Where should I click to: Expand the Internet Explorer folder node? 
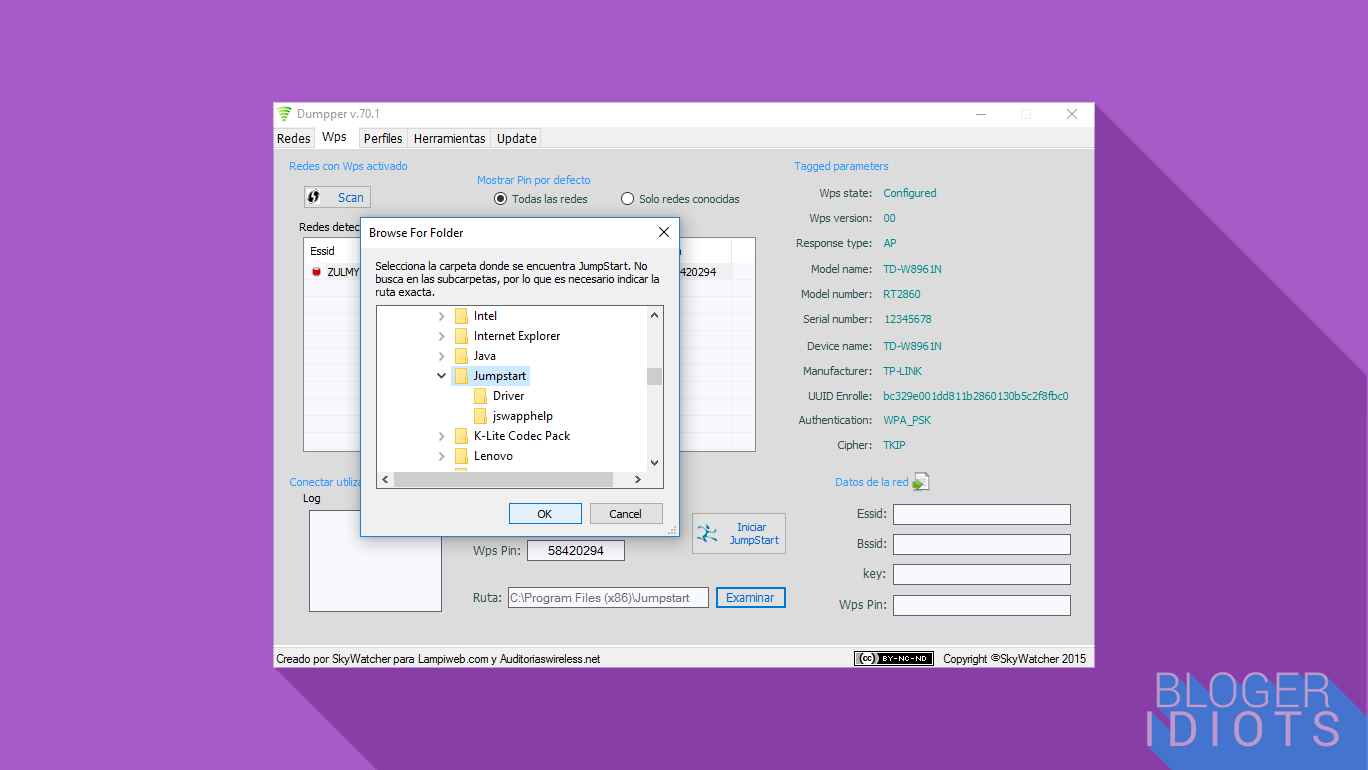pyautogui.click(x=442, y=336)
